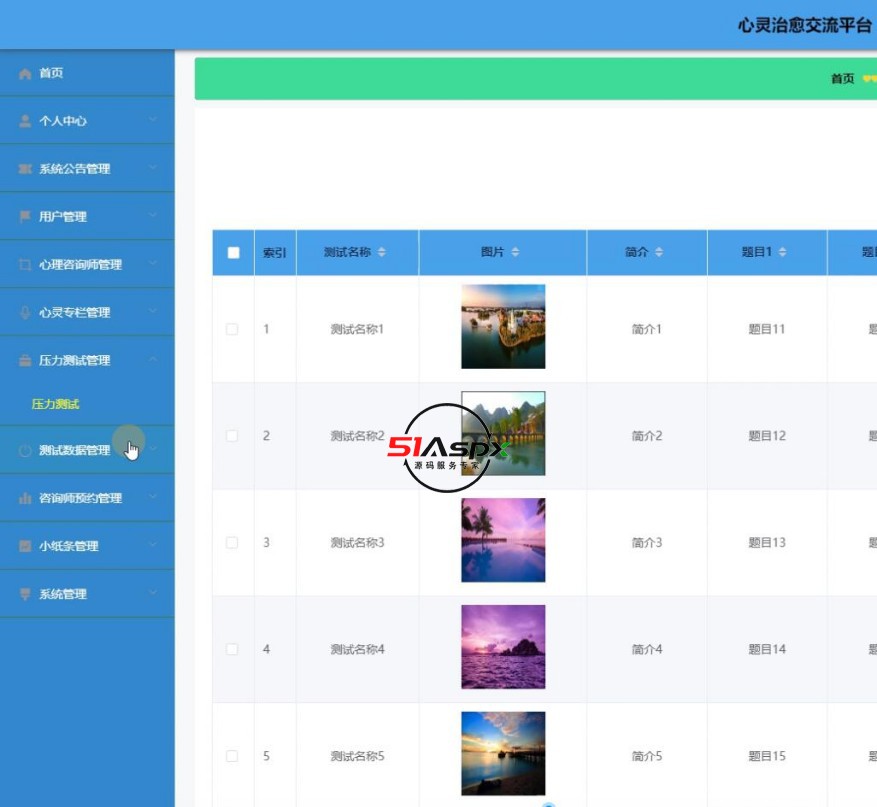Click the 首页 breadcrumb link

click(842, 79)
